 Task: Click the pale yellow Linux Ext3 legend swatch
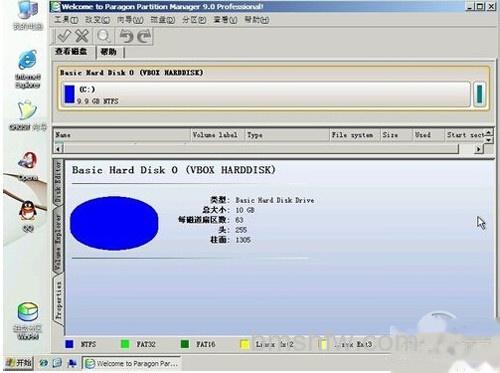[323, 344]
